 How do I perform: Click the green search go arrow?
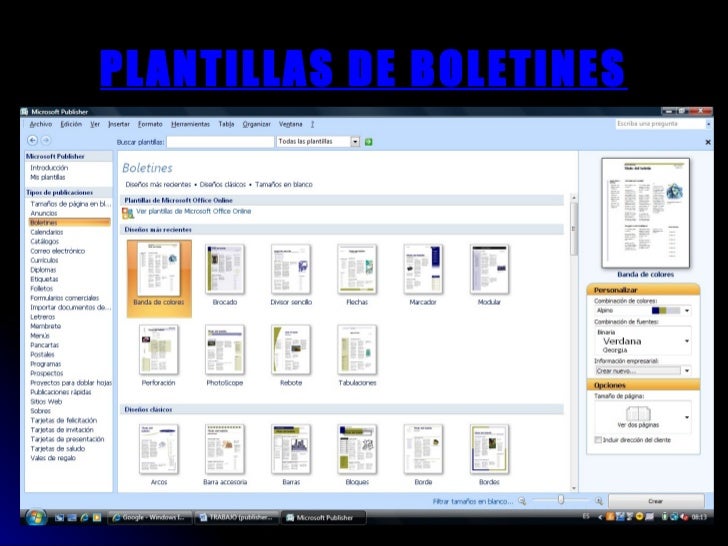[x=369, y=142]
